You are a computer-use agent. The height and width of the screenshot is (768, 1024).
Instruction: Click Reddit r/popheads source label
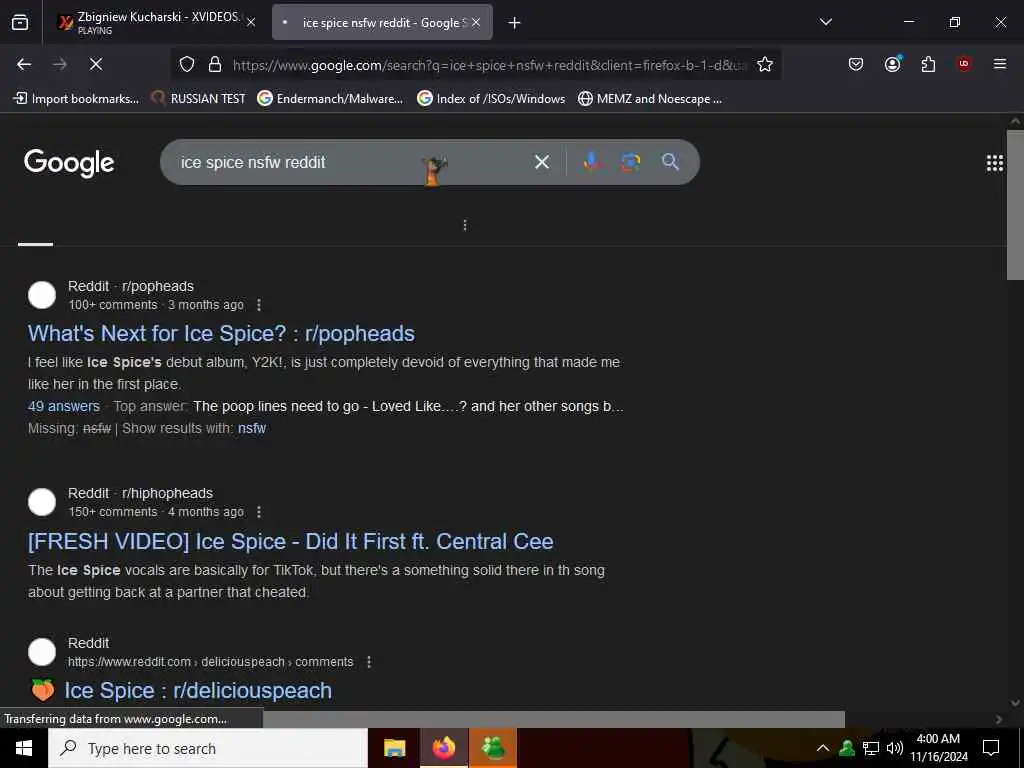tap(131, 286)
